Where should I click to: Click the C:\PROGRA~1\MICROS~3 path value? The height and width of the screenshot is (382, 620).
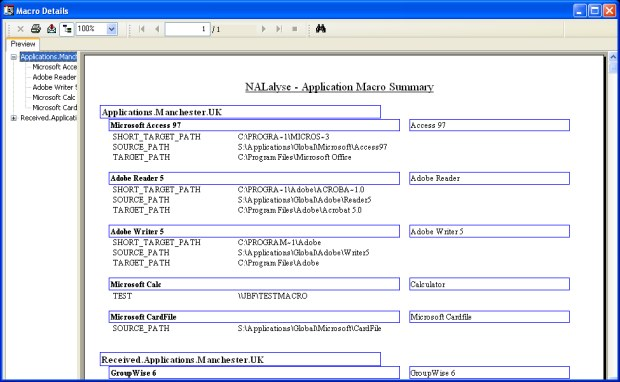click(x=284, y=137)
